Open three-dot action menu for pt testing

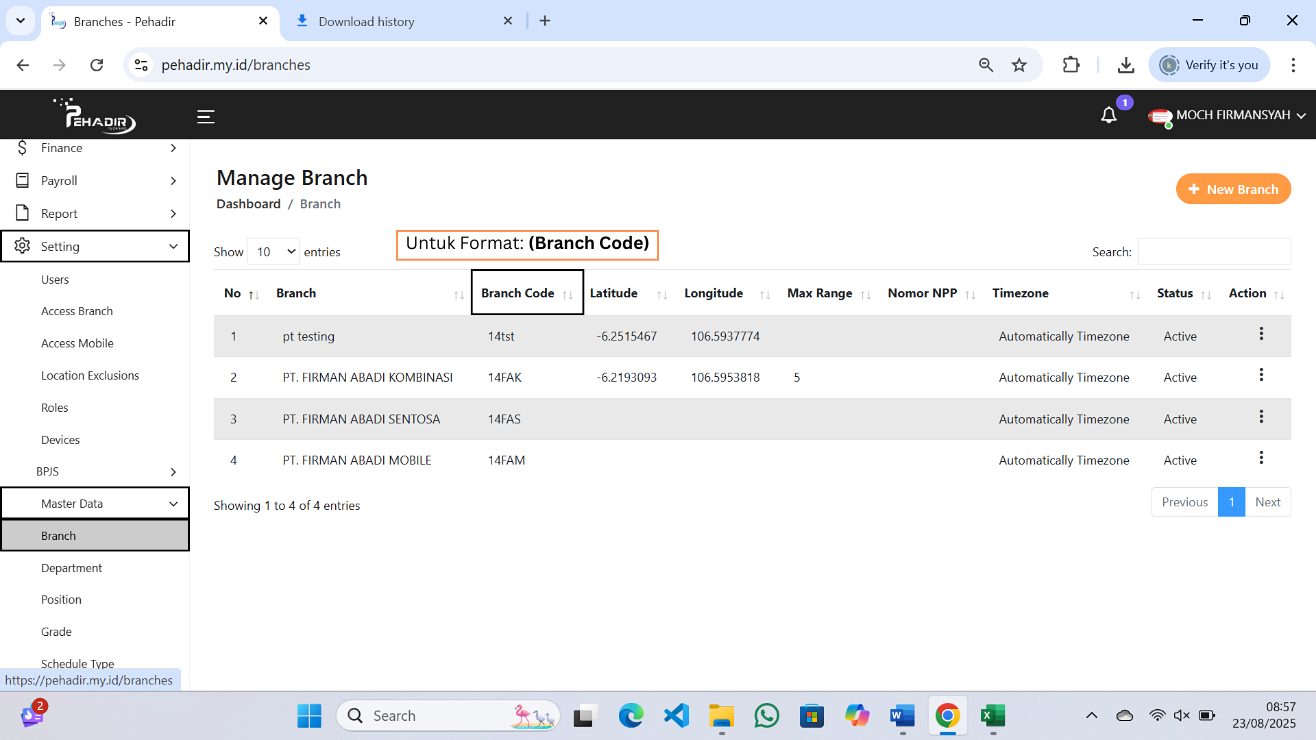[1261, 334]
